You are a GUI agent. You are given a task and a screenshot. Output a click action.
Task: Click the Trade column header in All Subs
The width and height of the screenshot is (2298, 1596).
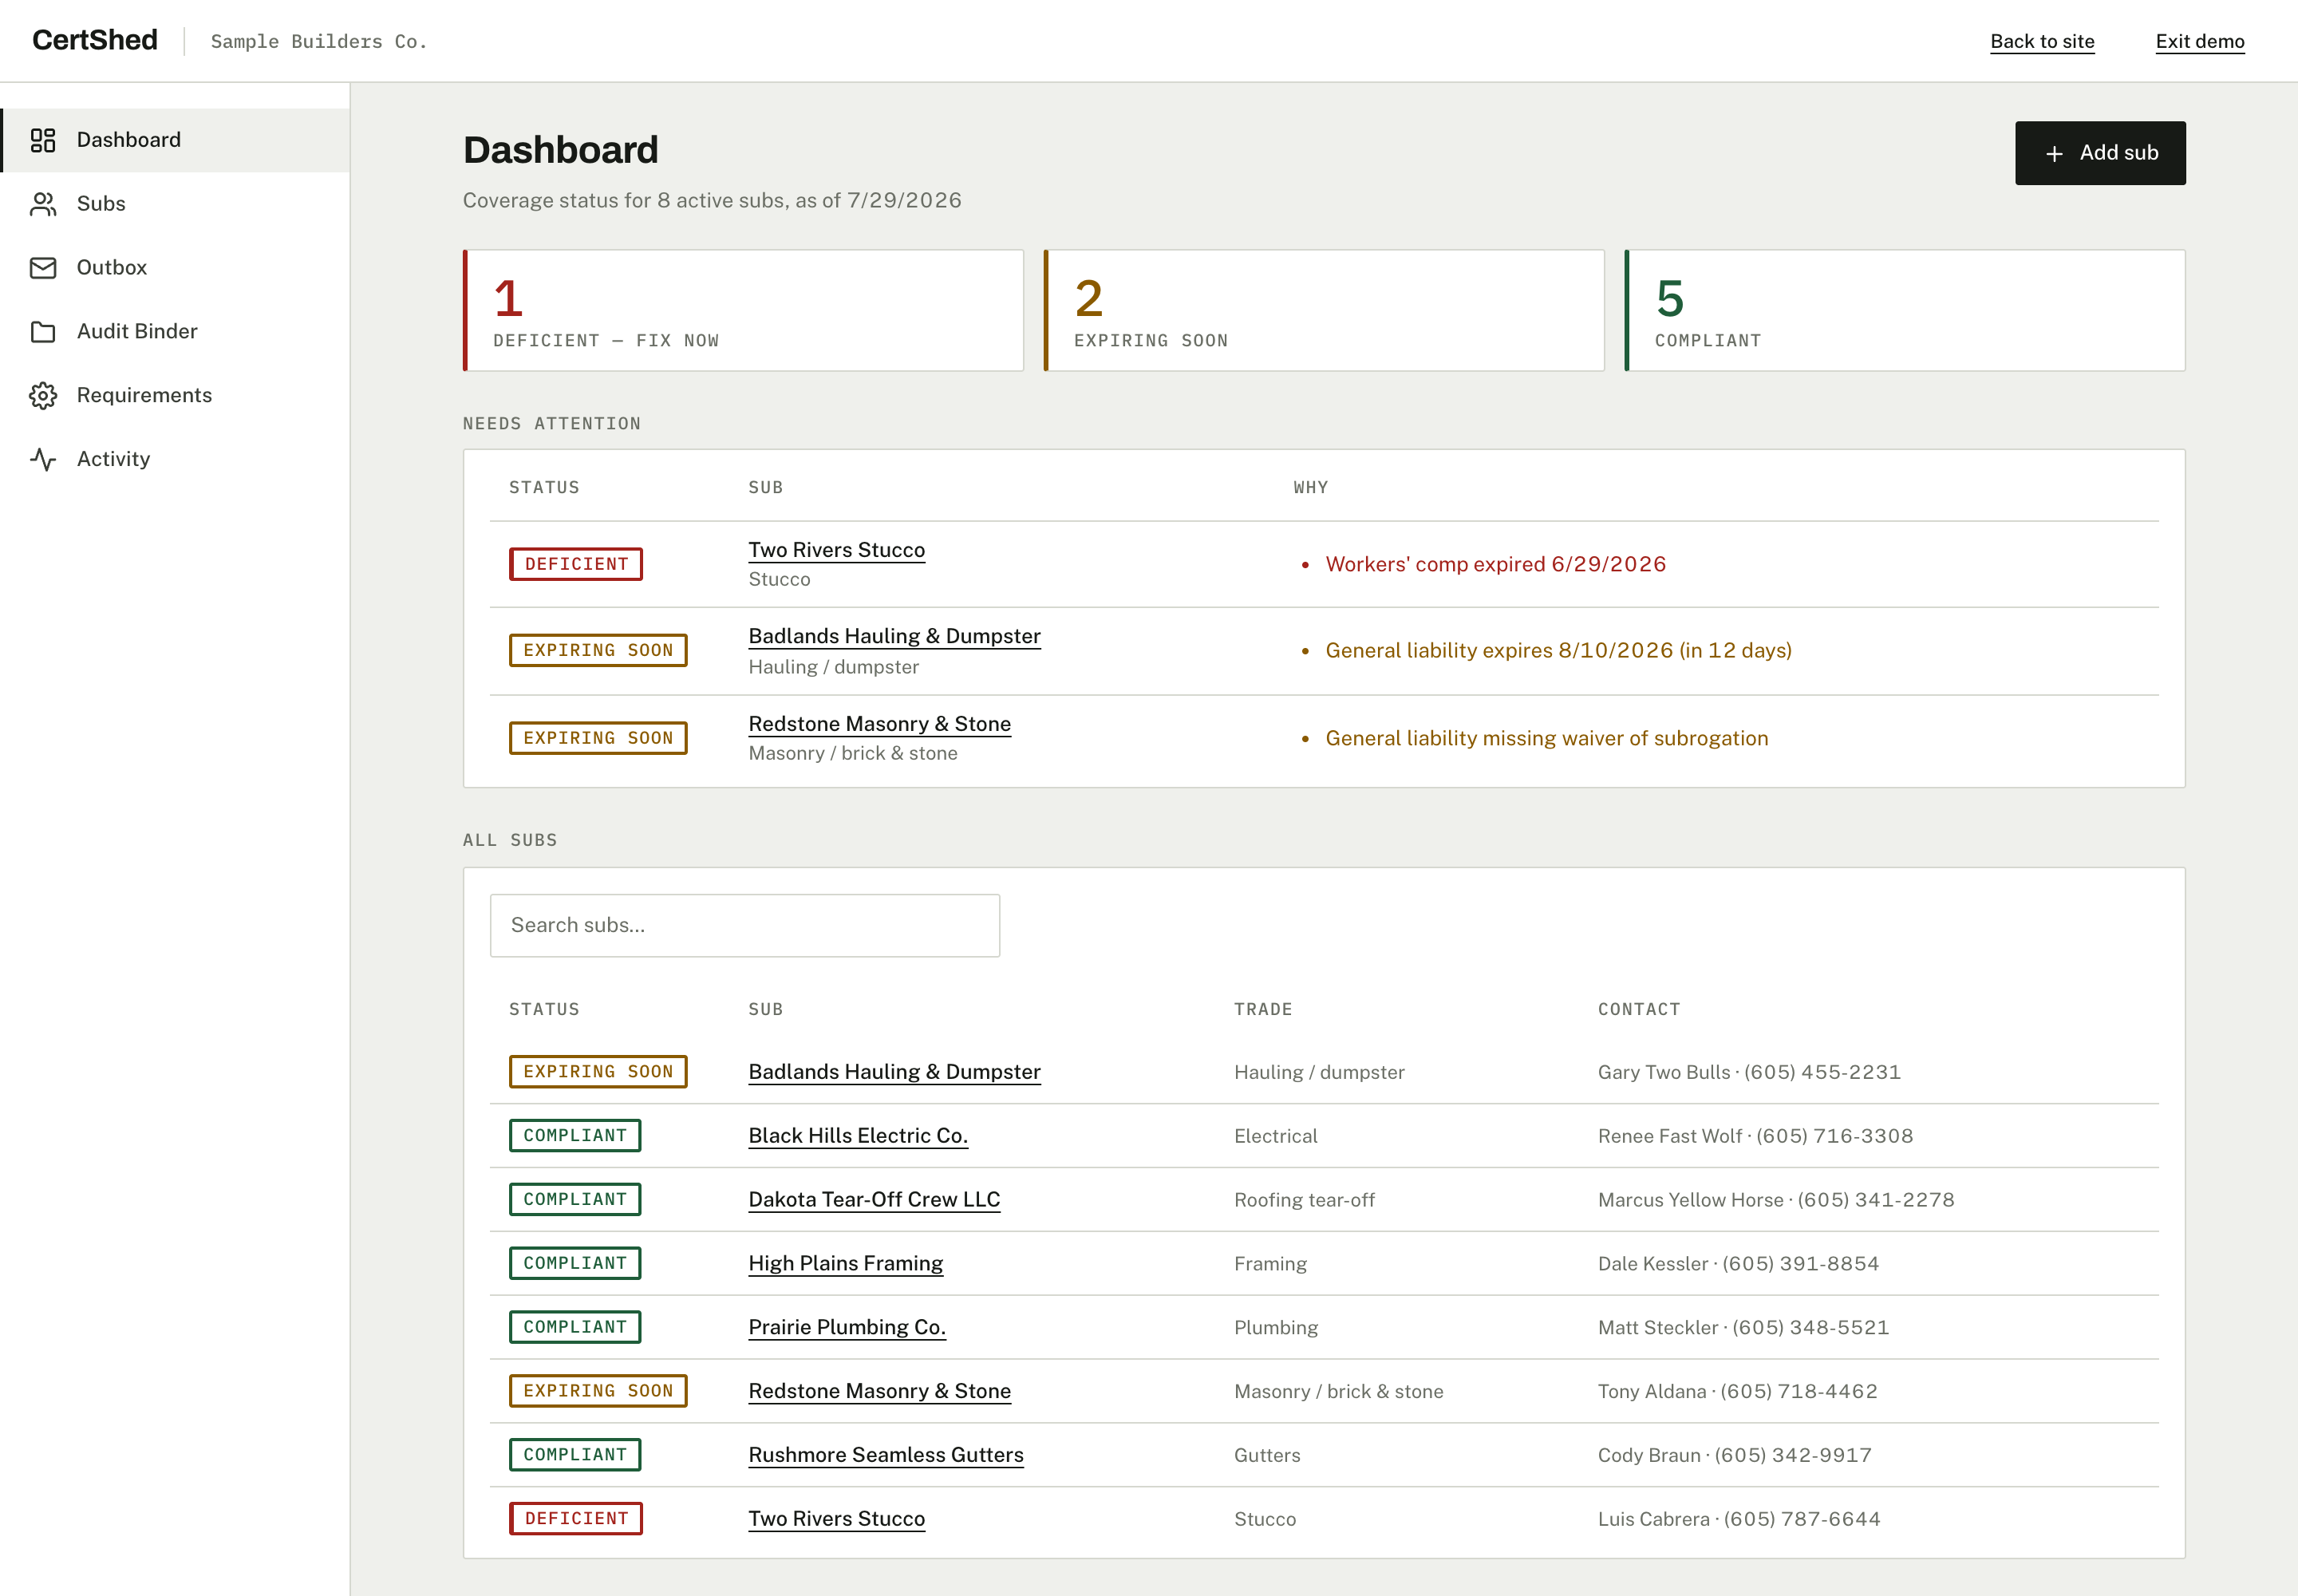(x=1263, y=1009)
